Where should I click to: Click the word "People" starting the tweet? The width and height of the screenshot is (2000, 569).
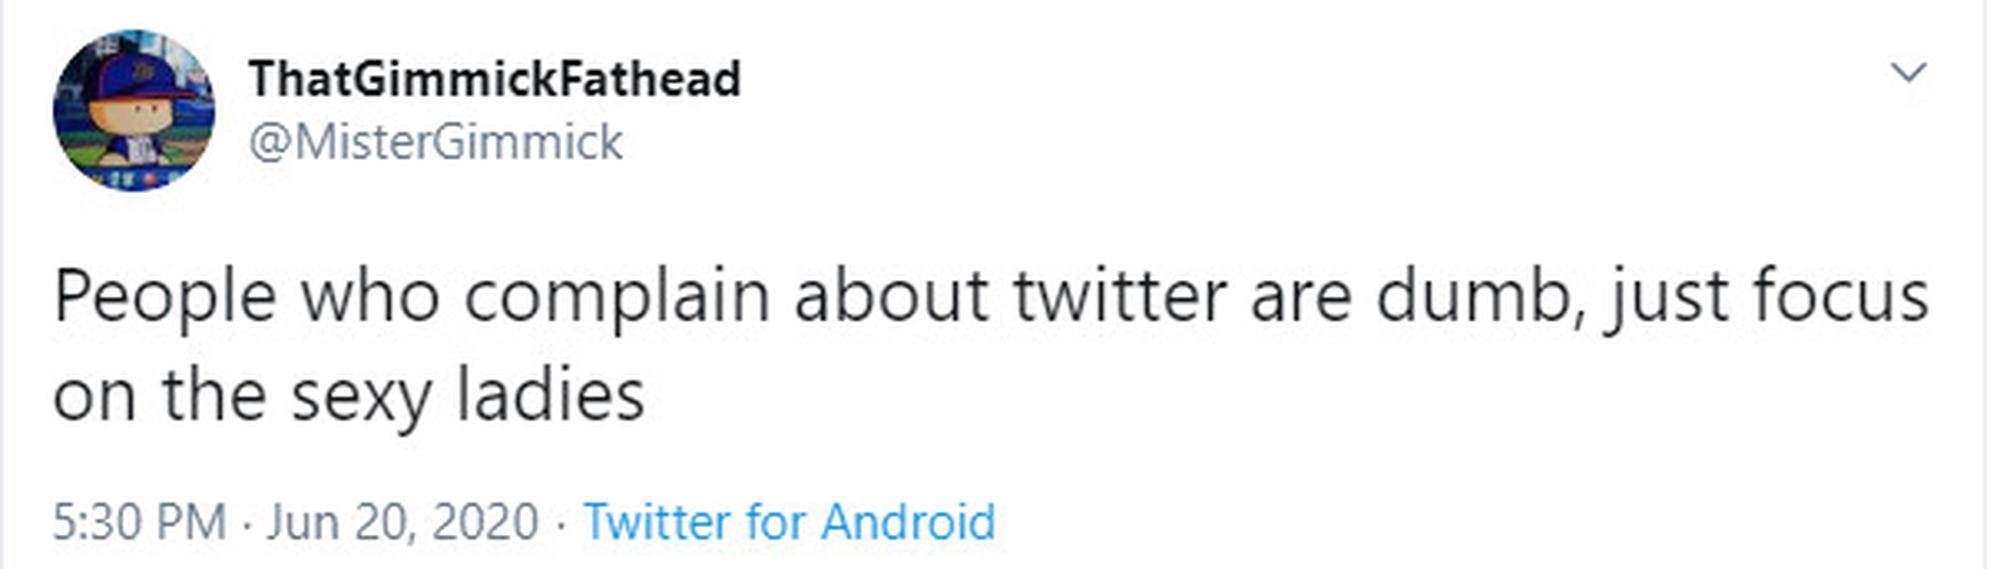[165, 297]
